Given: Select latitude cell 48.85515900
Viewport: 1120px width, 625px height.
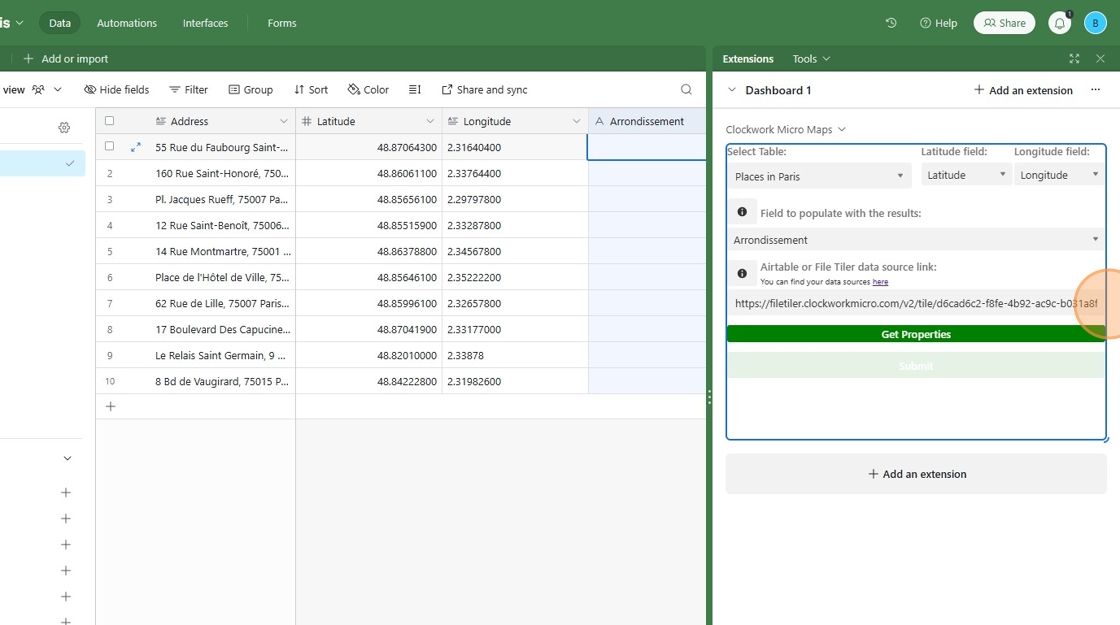Looking at the screenshot, I should coord(369,225).
